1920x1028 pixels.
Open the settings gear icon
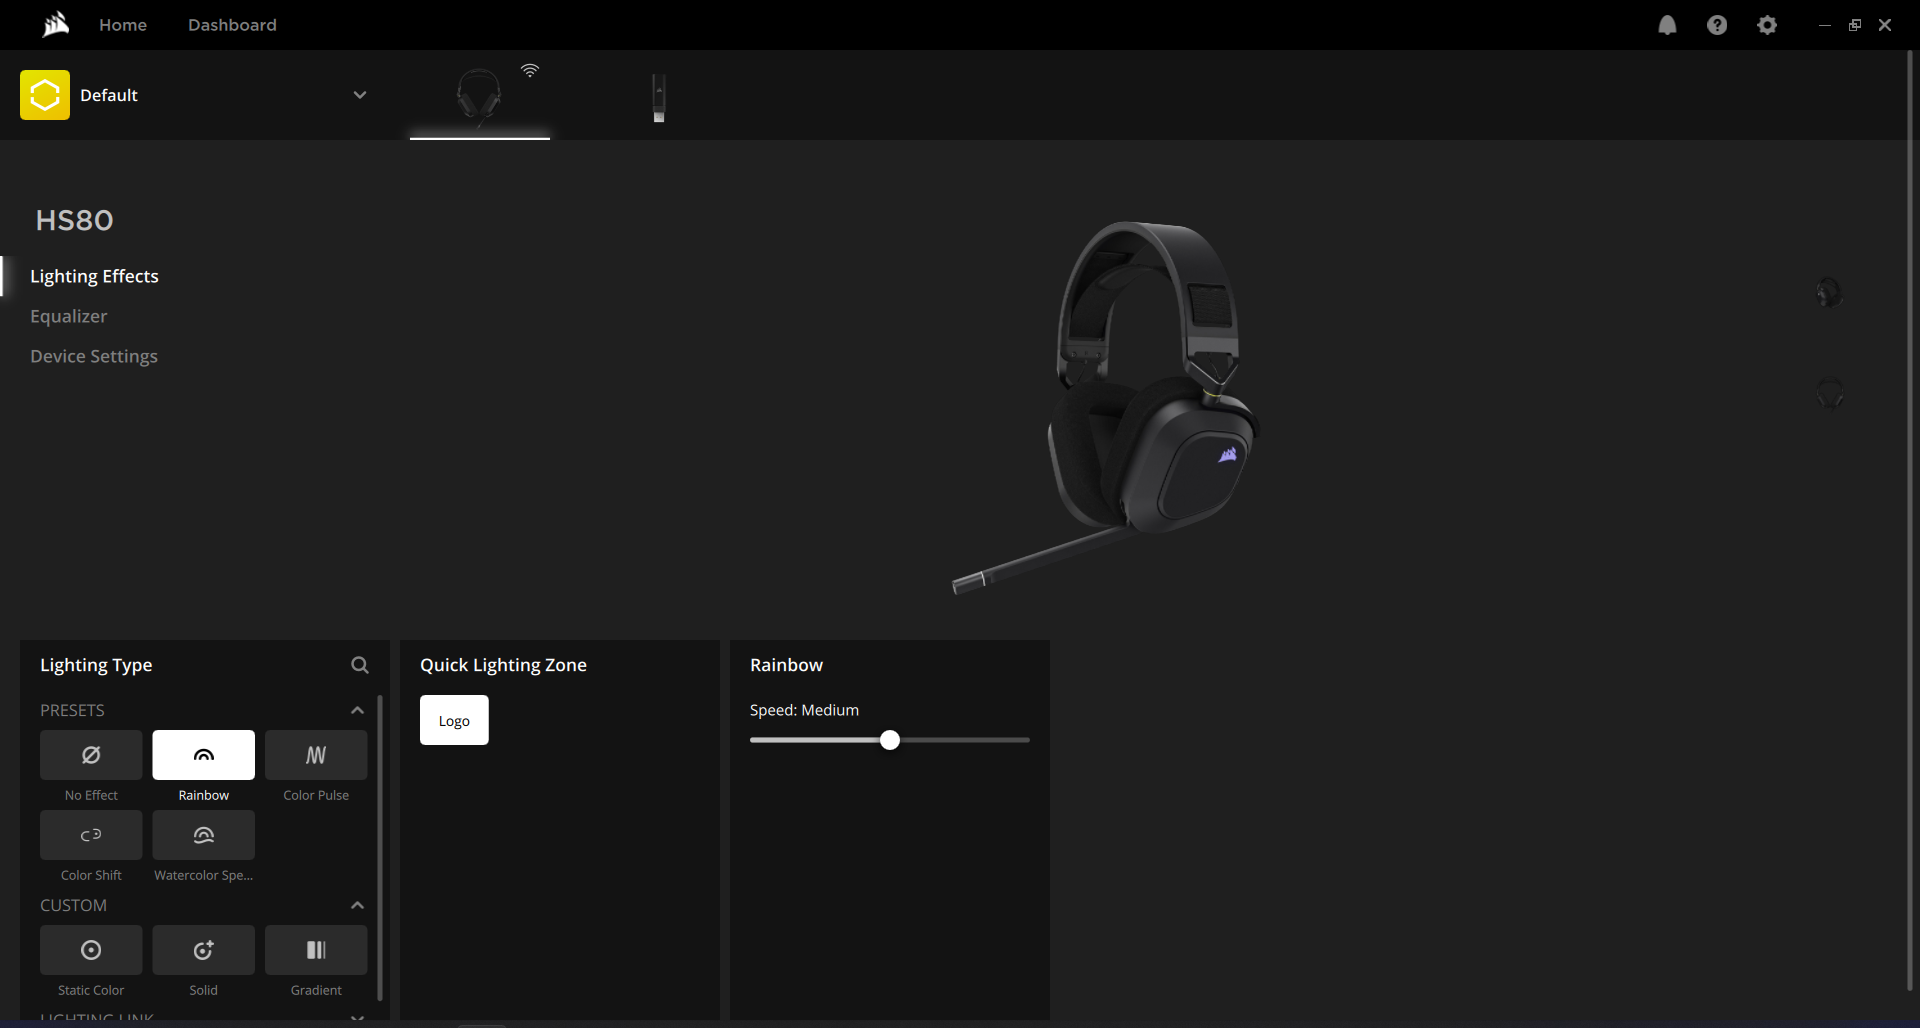point(1767,25)
